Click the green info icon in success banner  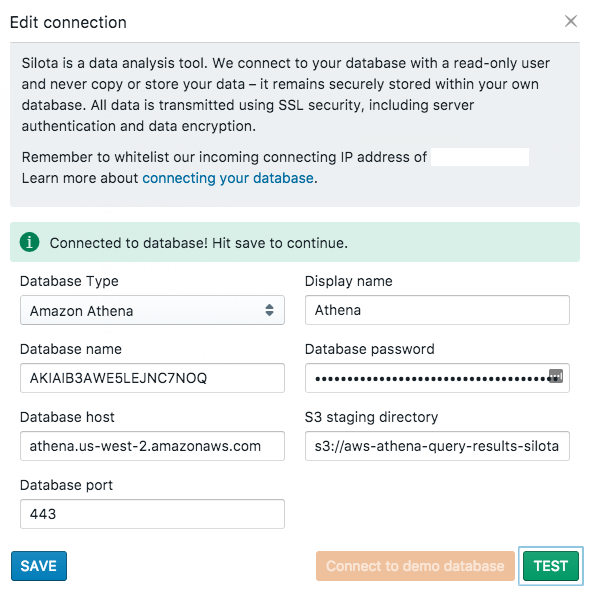click(30, 242)
